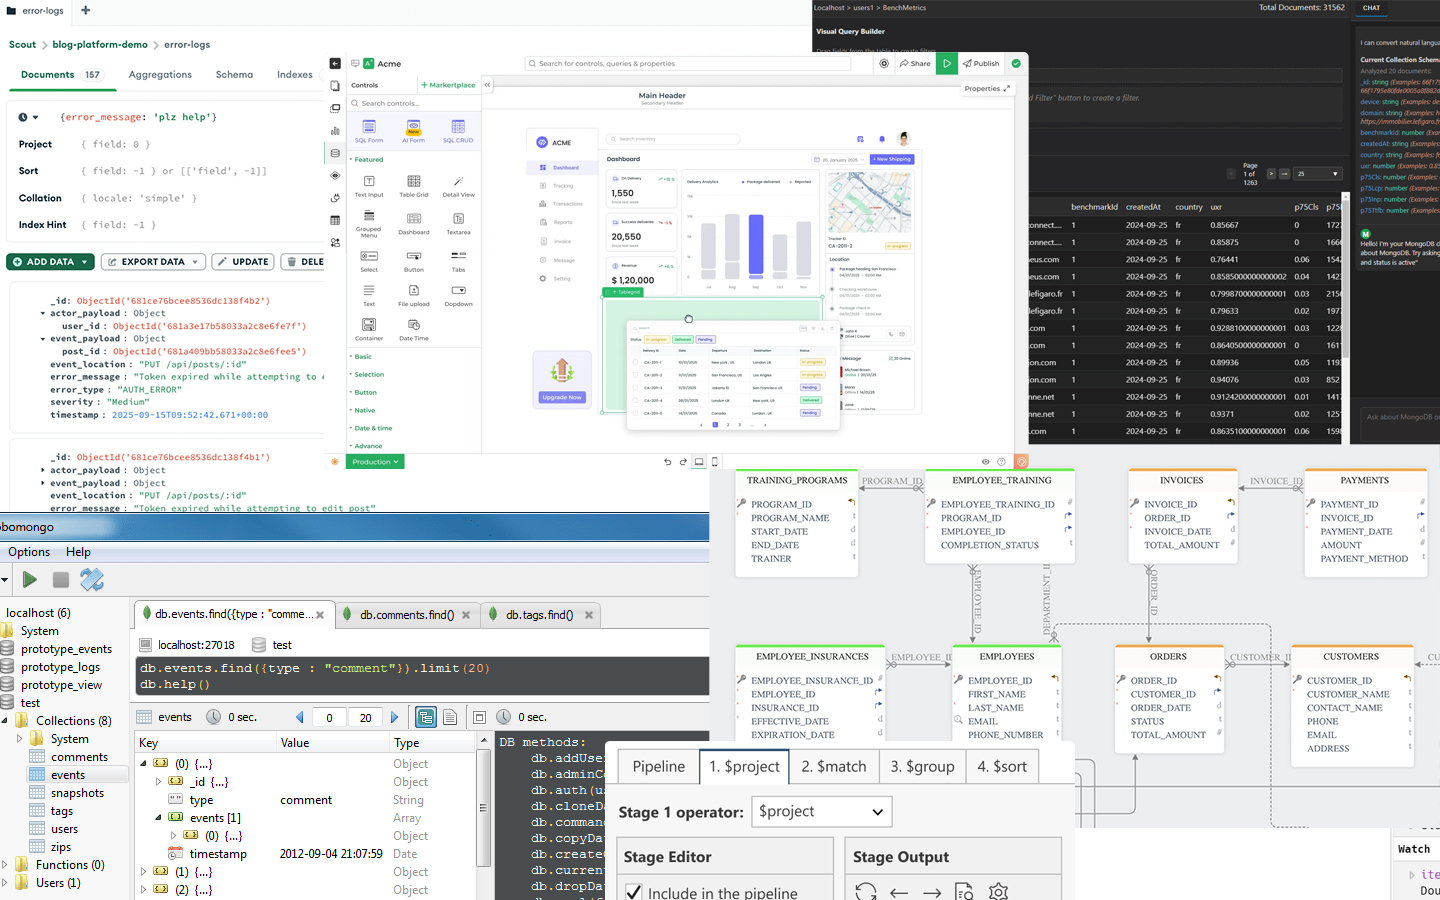Viewport: 1440px width, 900px height.
Task: Select desktop preview toggle in Acme bottom bar
Action: tap(699, 462)
